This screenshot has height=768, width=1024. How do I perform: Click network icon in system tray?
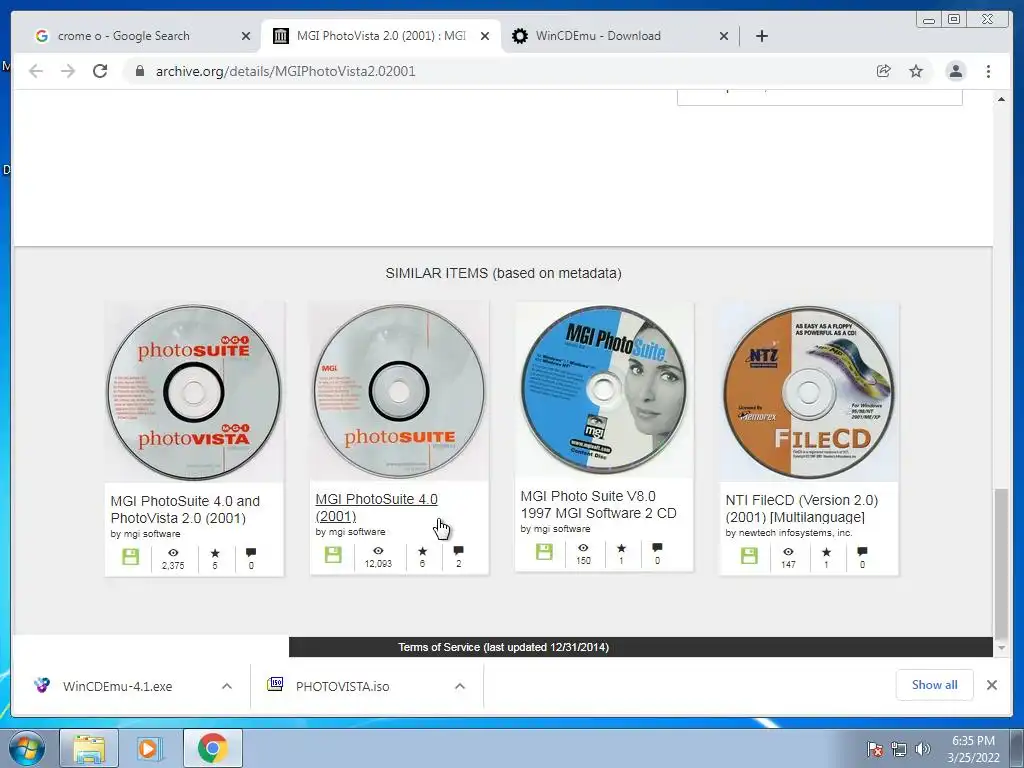[899, 749]
